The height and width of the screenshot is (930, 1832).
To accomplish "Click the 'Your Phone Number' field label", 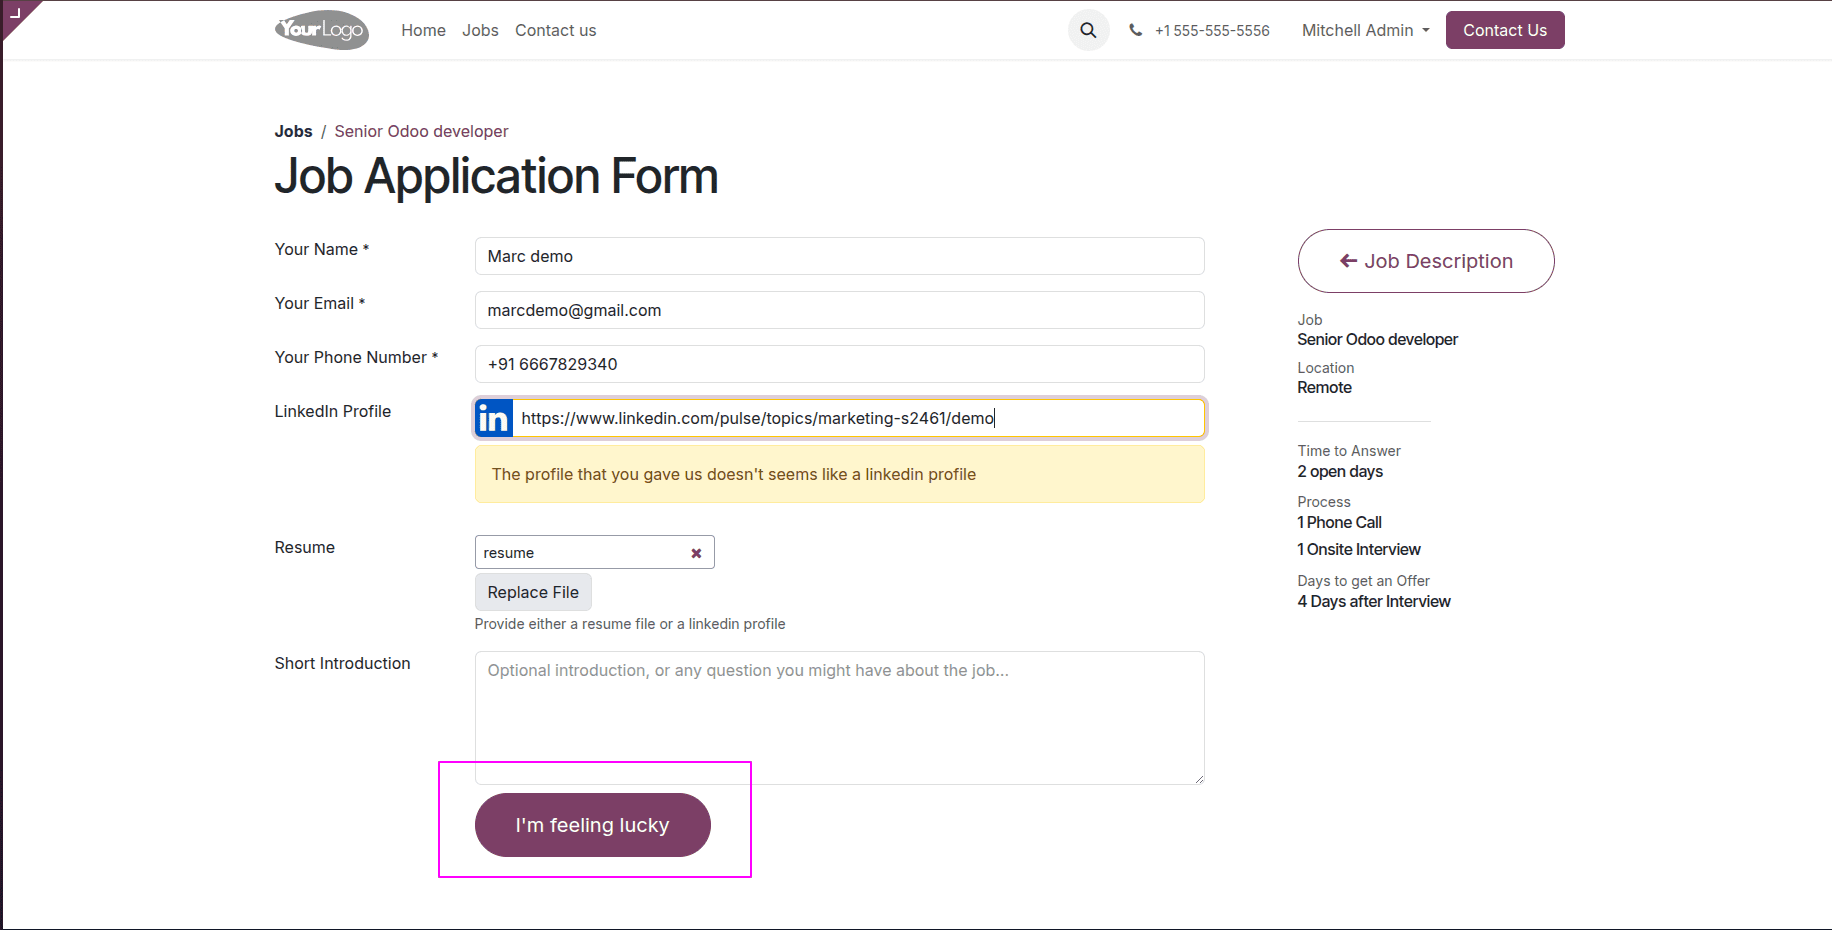I will (356, 357).
